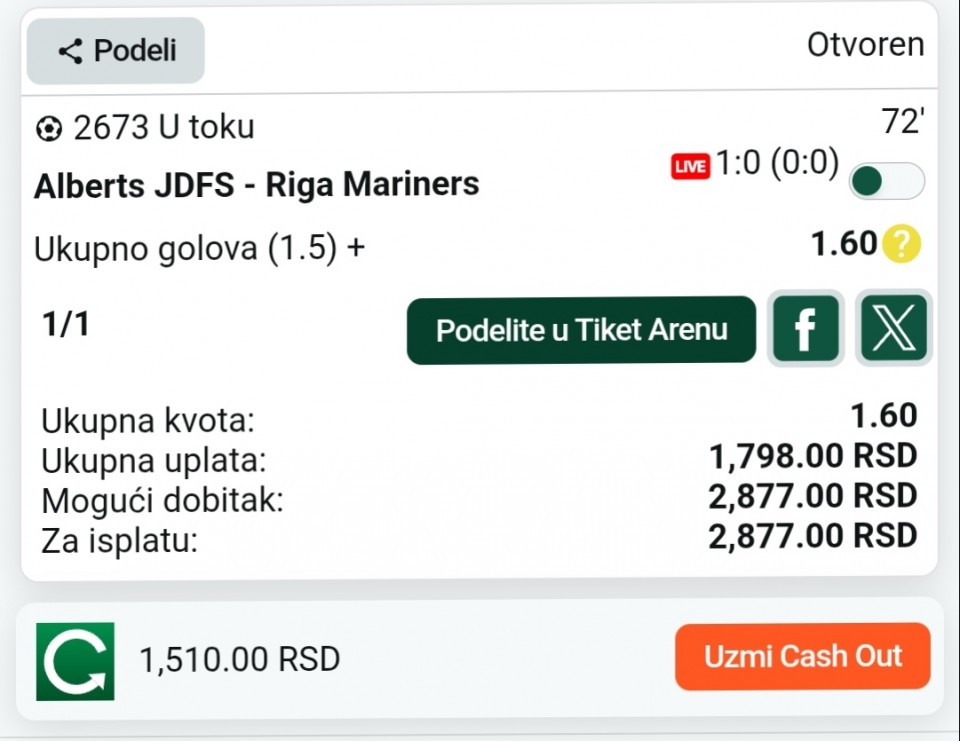Click the 1.60 odds next to the question mark

[x=843, y=244]
